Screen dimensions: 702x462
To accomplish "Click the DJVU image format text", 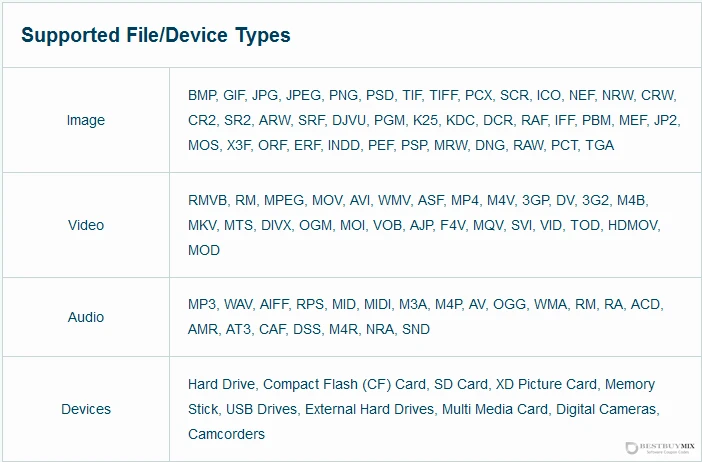I will 349,120.
